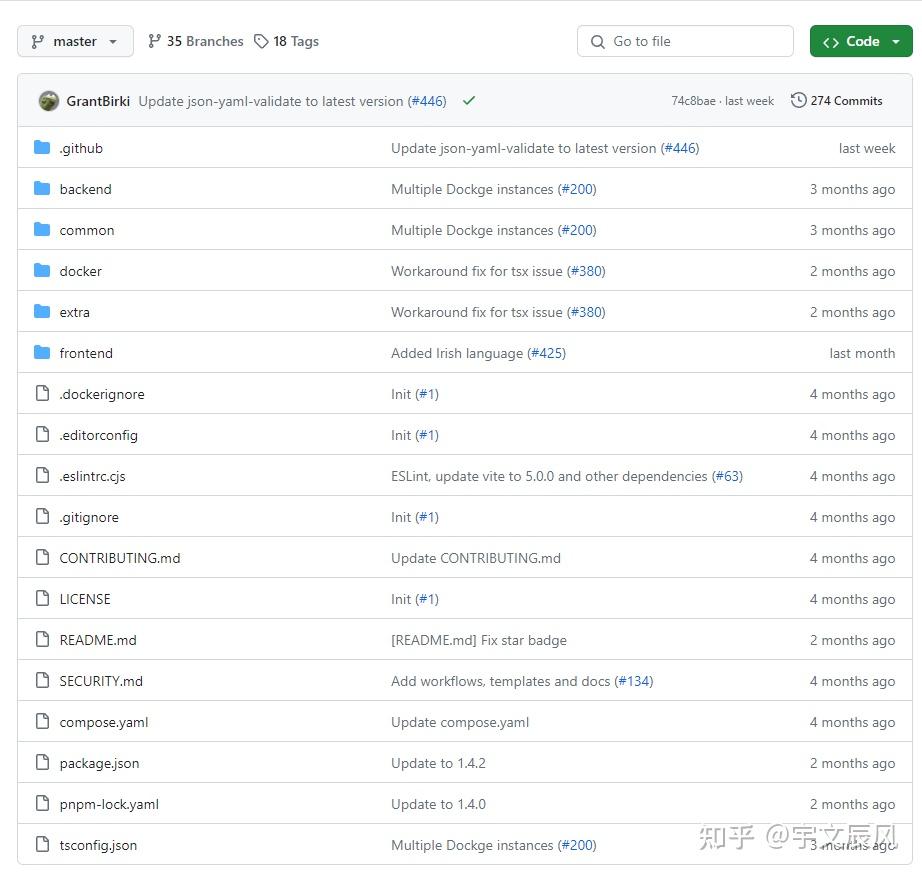Open the .github folder icon
The image size is (922, 874).
tap(40, 147)
